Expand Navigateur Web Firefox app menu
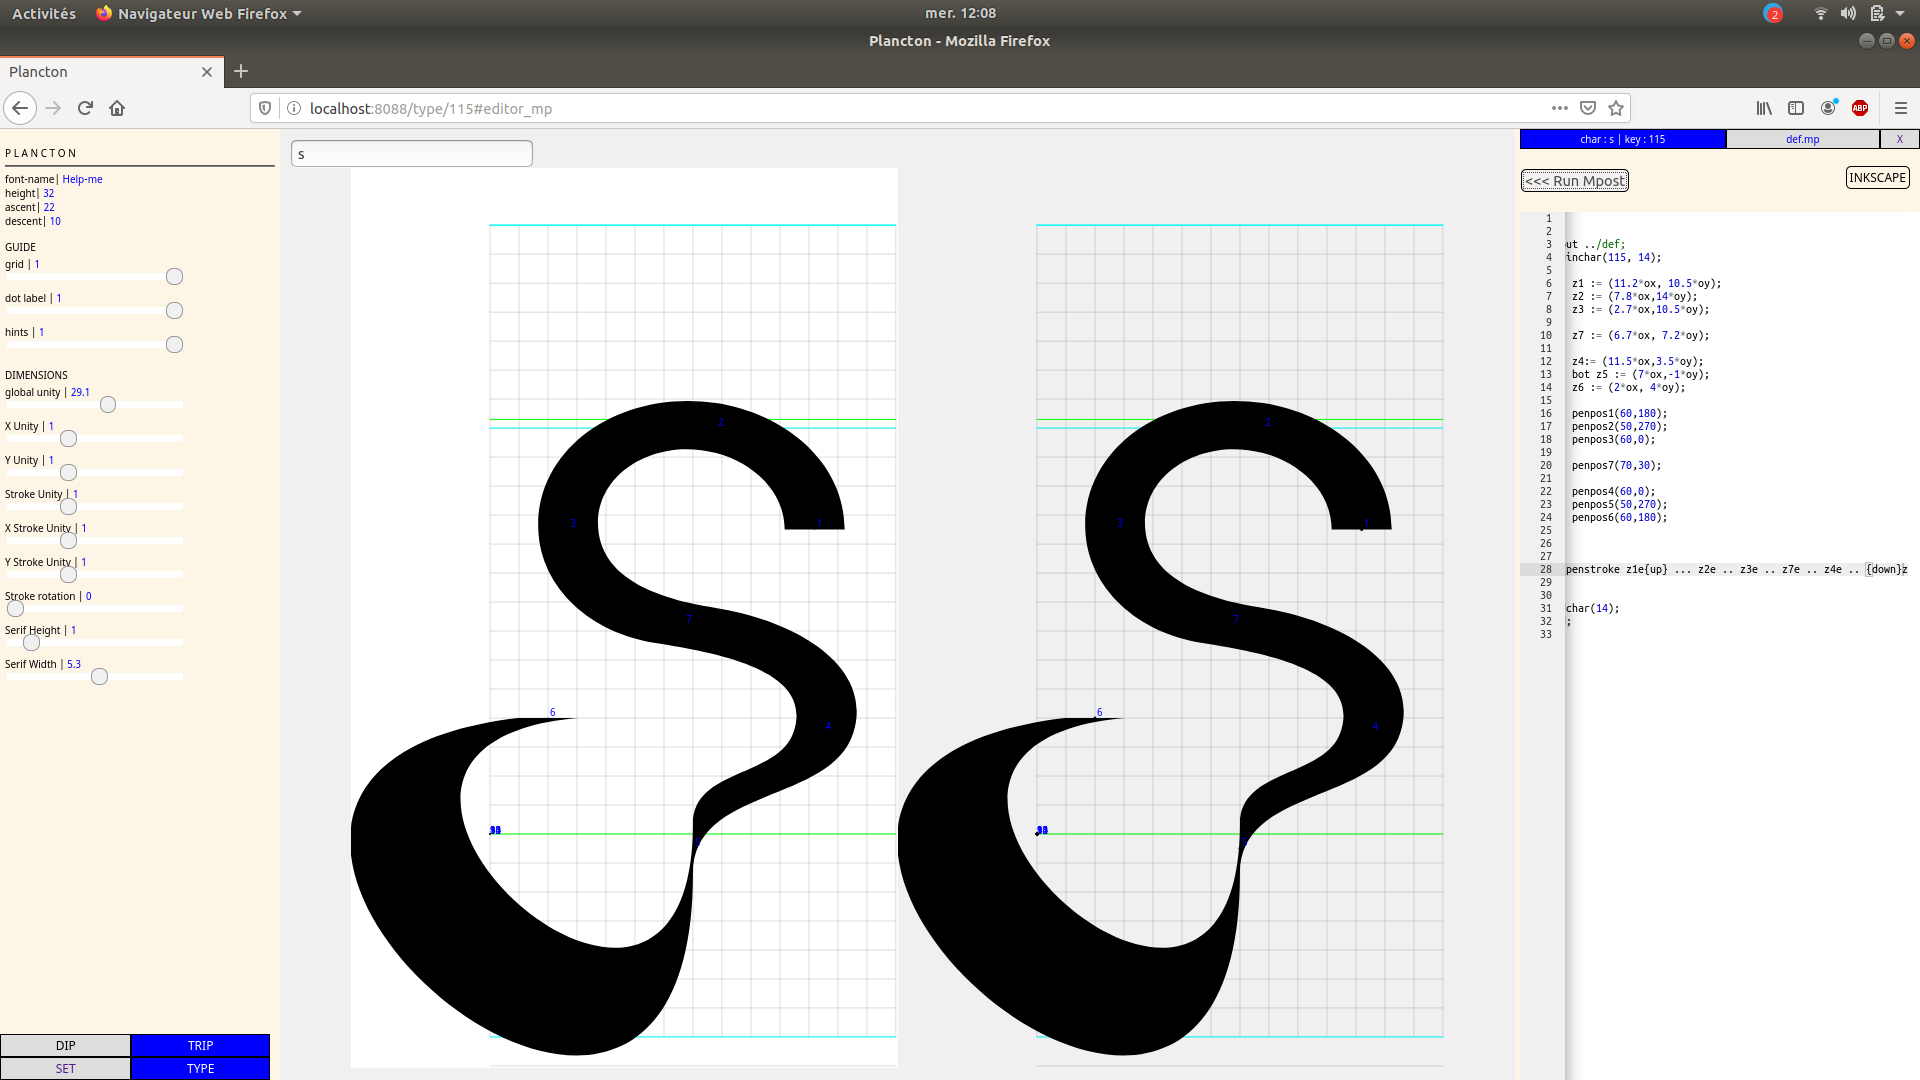 tap(200, 13)
